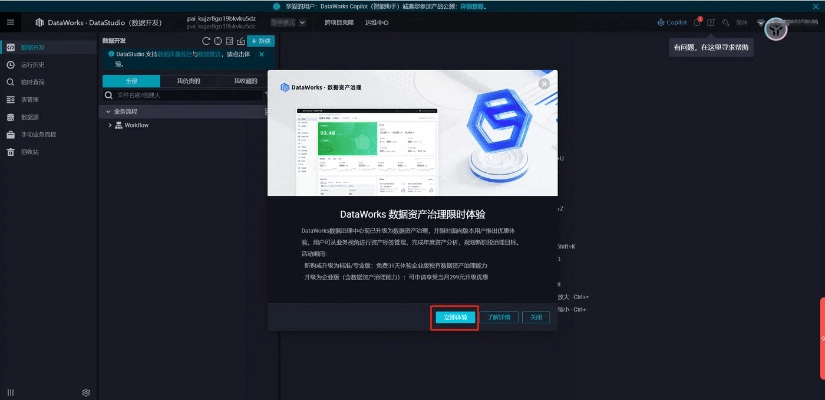
Task: Open the Copilot assistant
Action: pos(672,23)
